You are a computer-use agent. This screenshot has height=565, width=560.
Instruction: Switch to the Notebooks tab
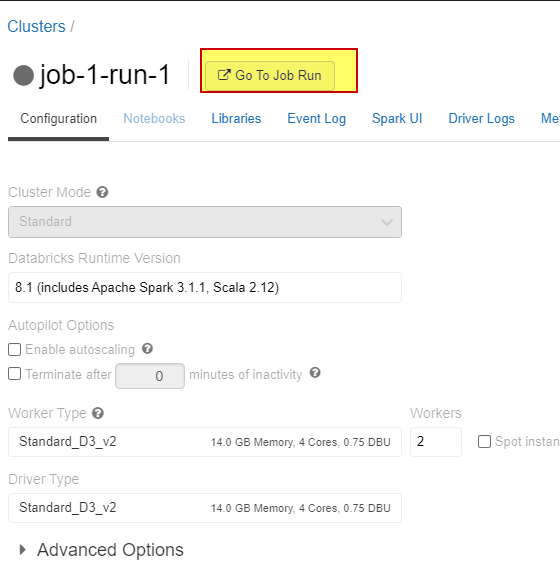point(154,119)
